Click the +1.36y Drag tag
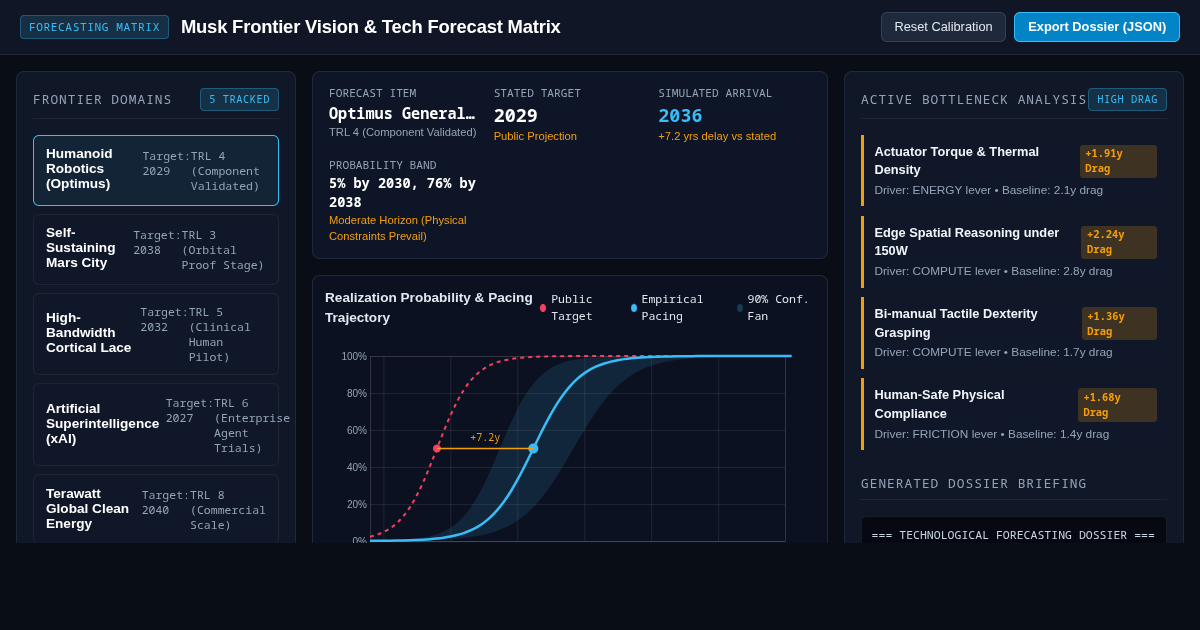Image resolution: width=1200 pixels, height=630 pixels. coord(1119,323)
